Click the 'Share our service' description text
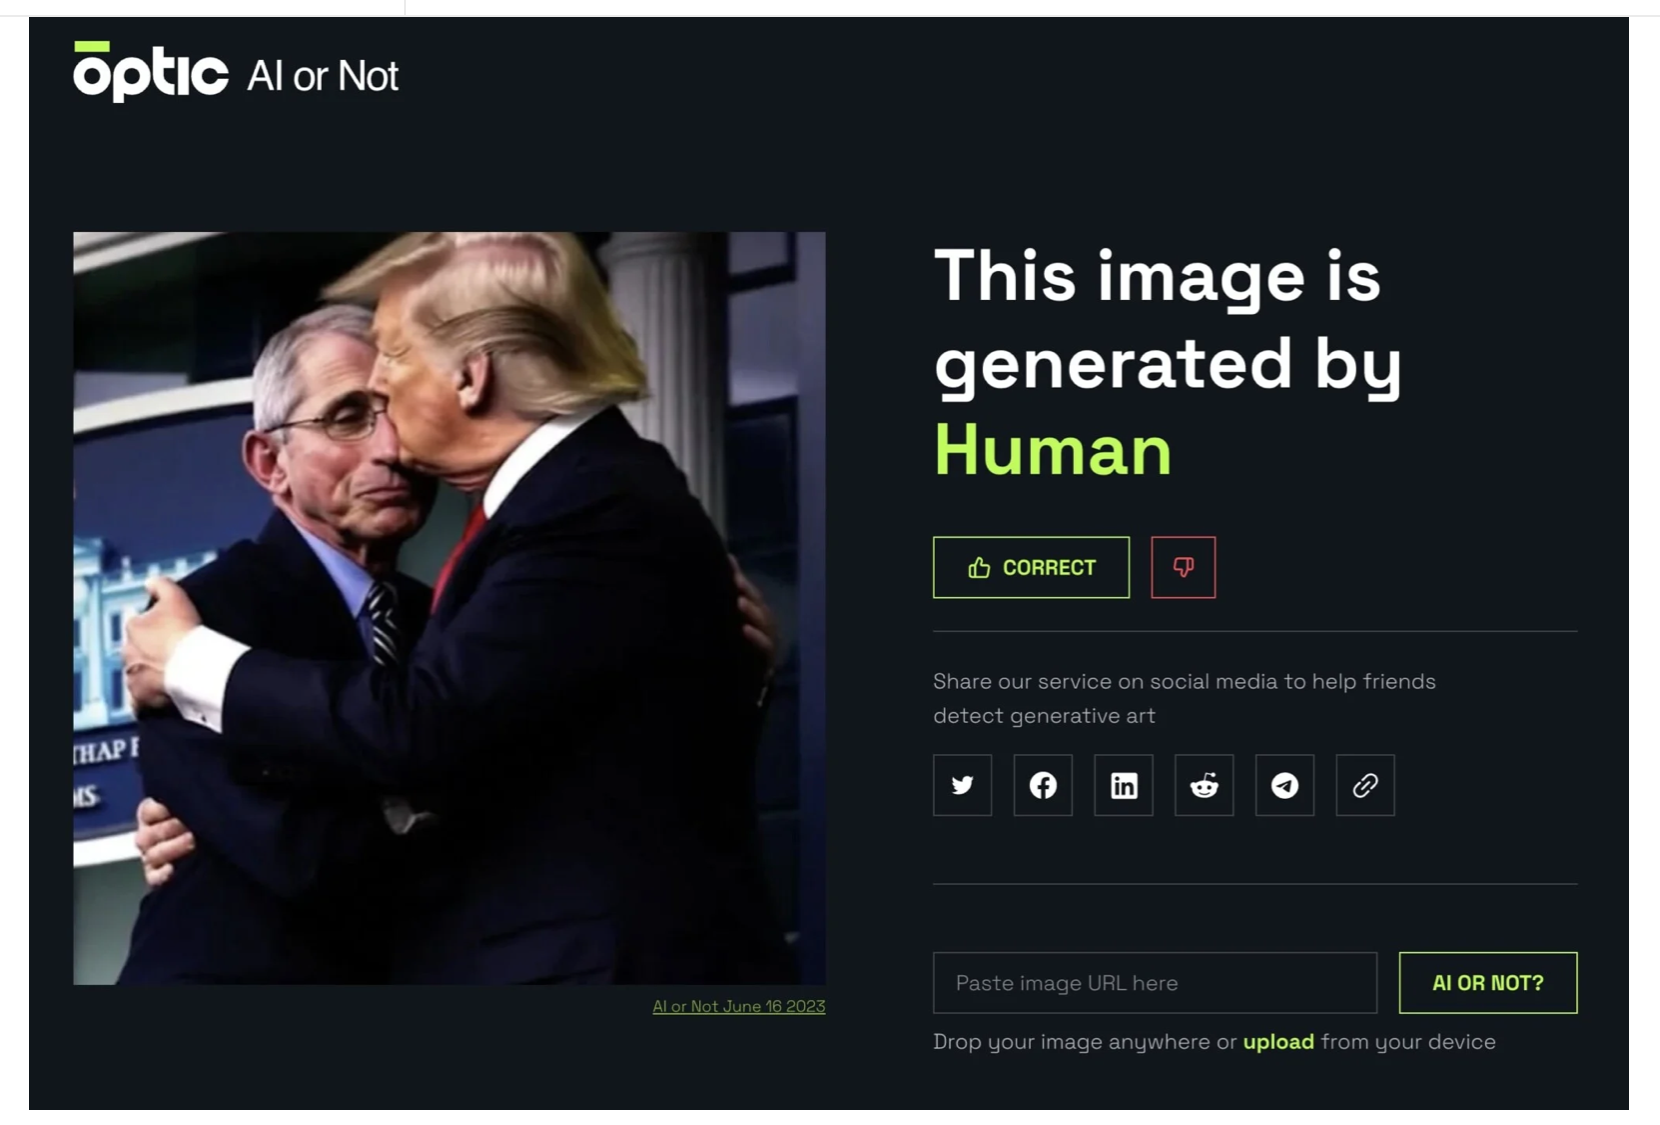 tap(1184, 698)
